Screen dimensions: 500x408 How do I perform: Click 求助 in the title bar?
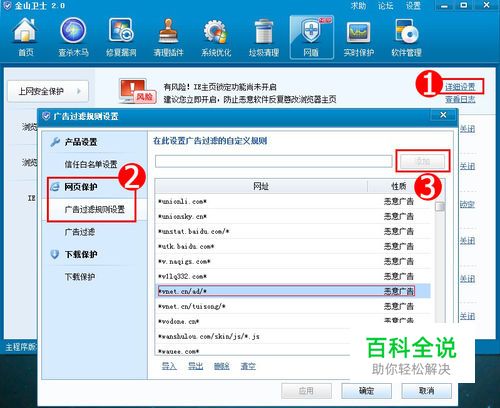[x=358, y=6]
